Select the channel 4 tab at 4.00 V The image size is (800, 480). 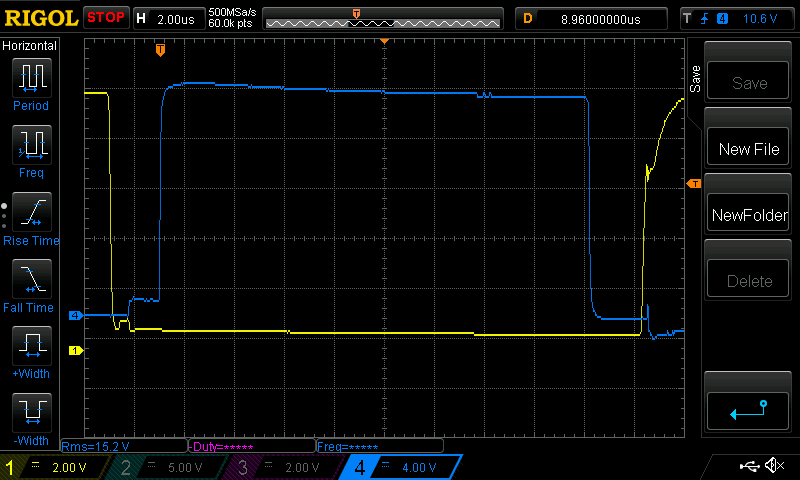click(x=400, y=467)
